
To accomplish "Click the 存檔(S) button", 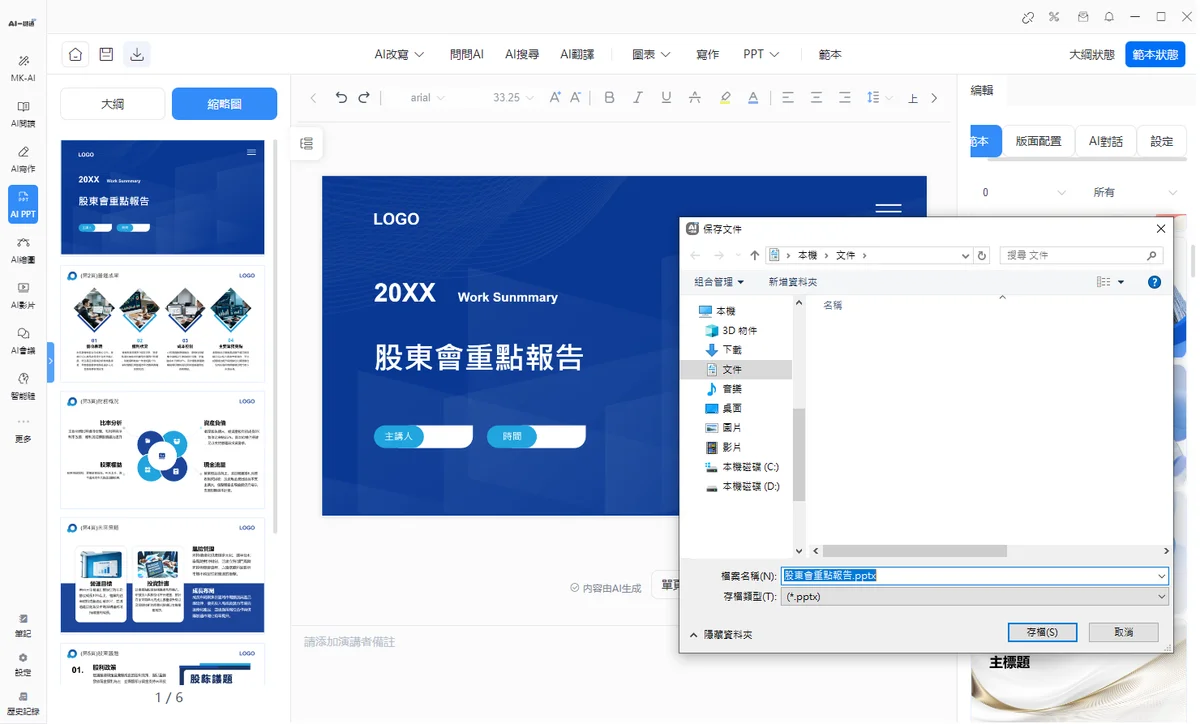I will point(1042,632).
